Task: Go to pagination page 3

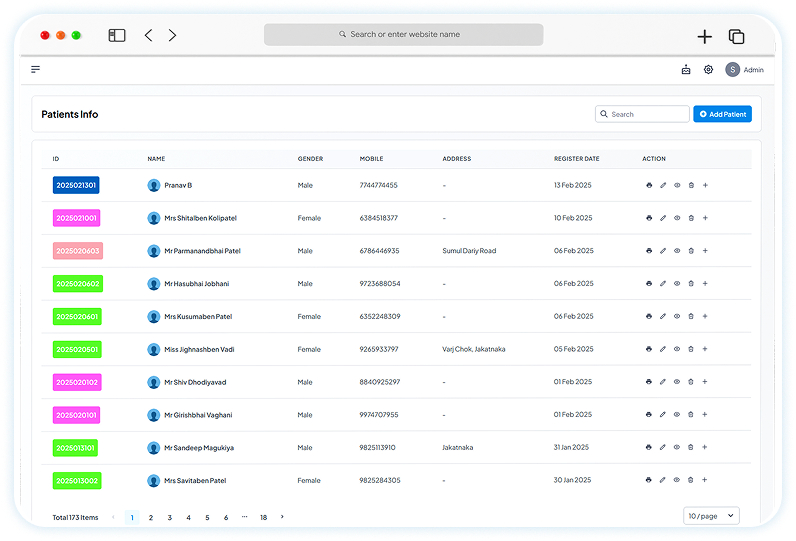Action: pyautogui.click(x=170, y=518)
